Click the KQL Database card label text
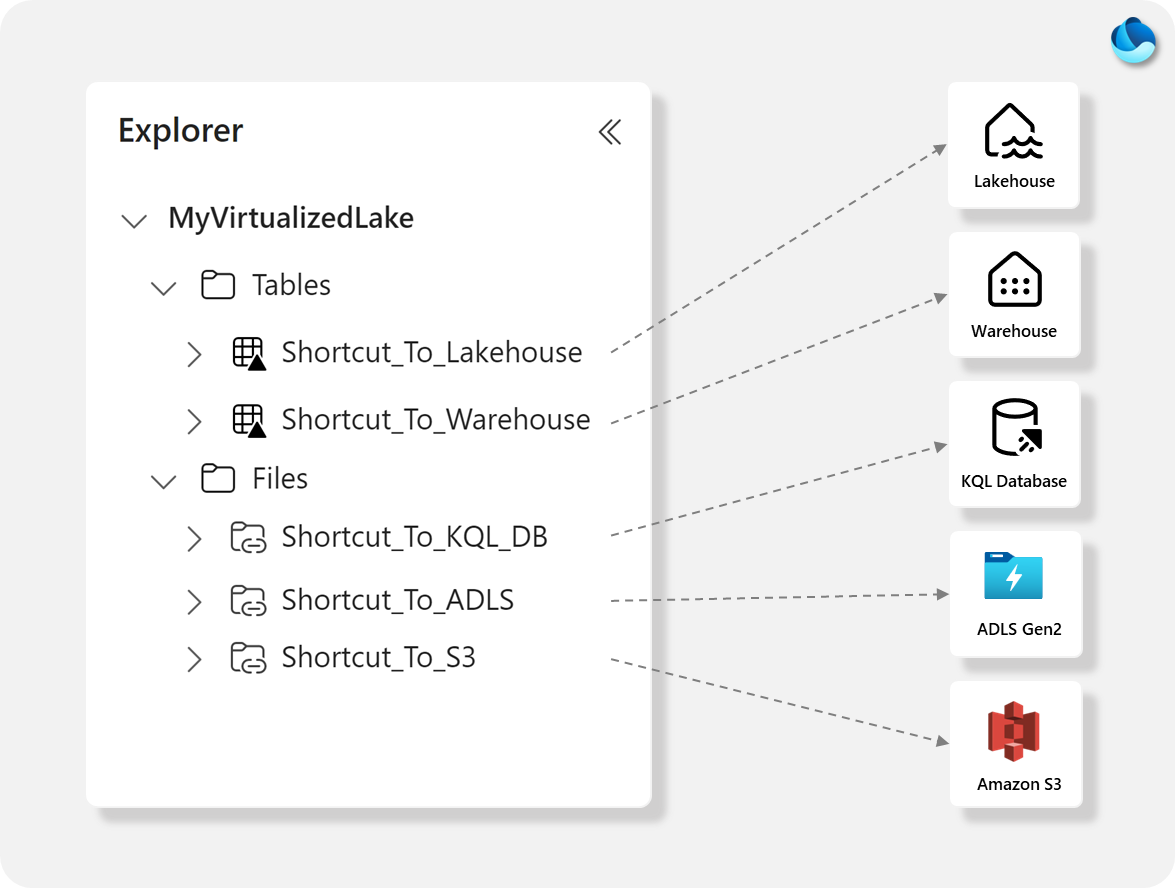Screen dimensions: 1175x888 pyautogui.click(x=1014, y=480)
